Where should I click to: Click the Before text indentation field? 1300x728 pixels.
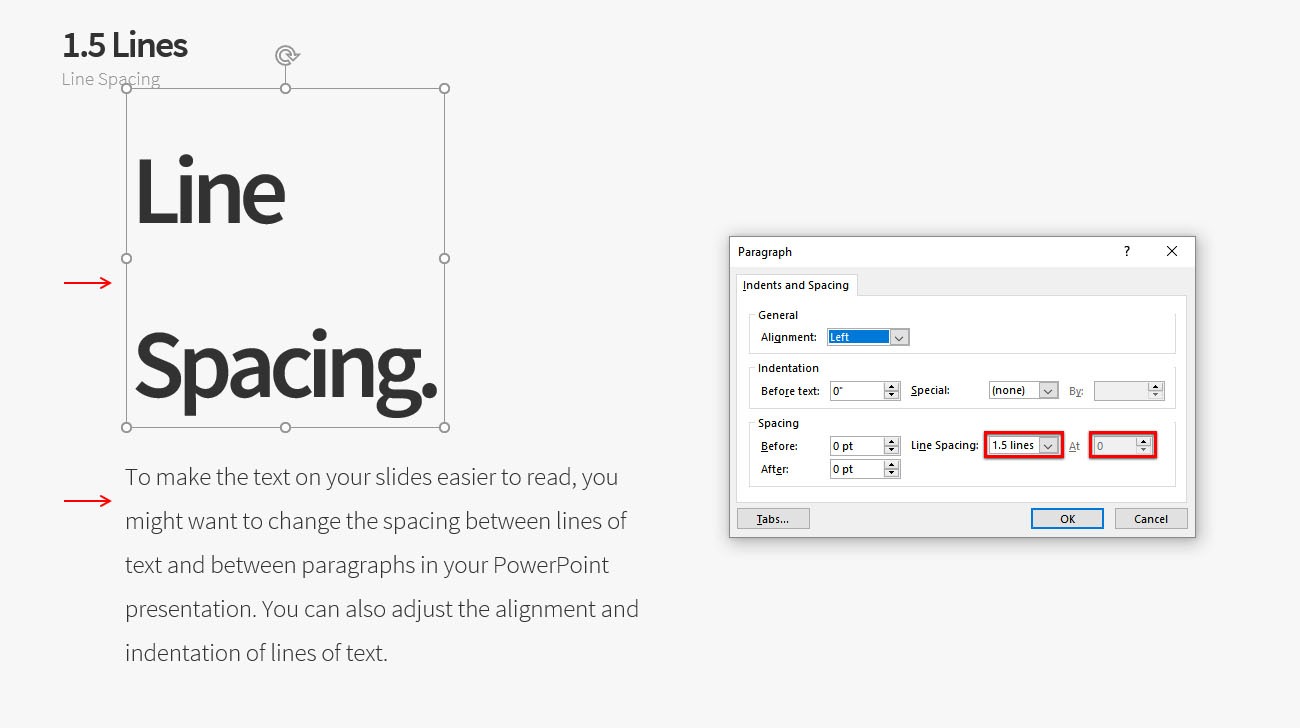click(856, 391)
